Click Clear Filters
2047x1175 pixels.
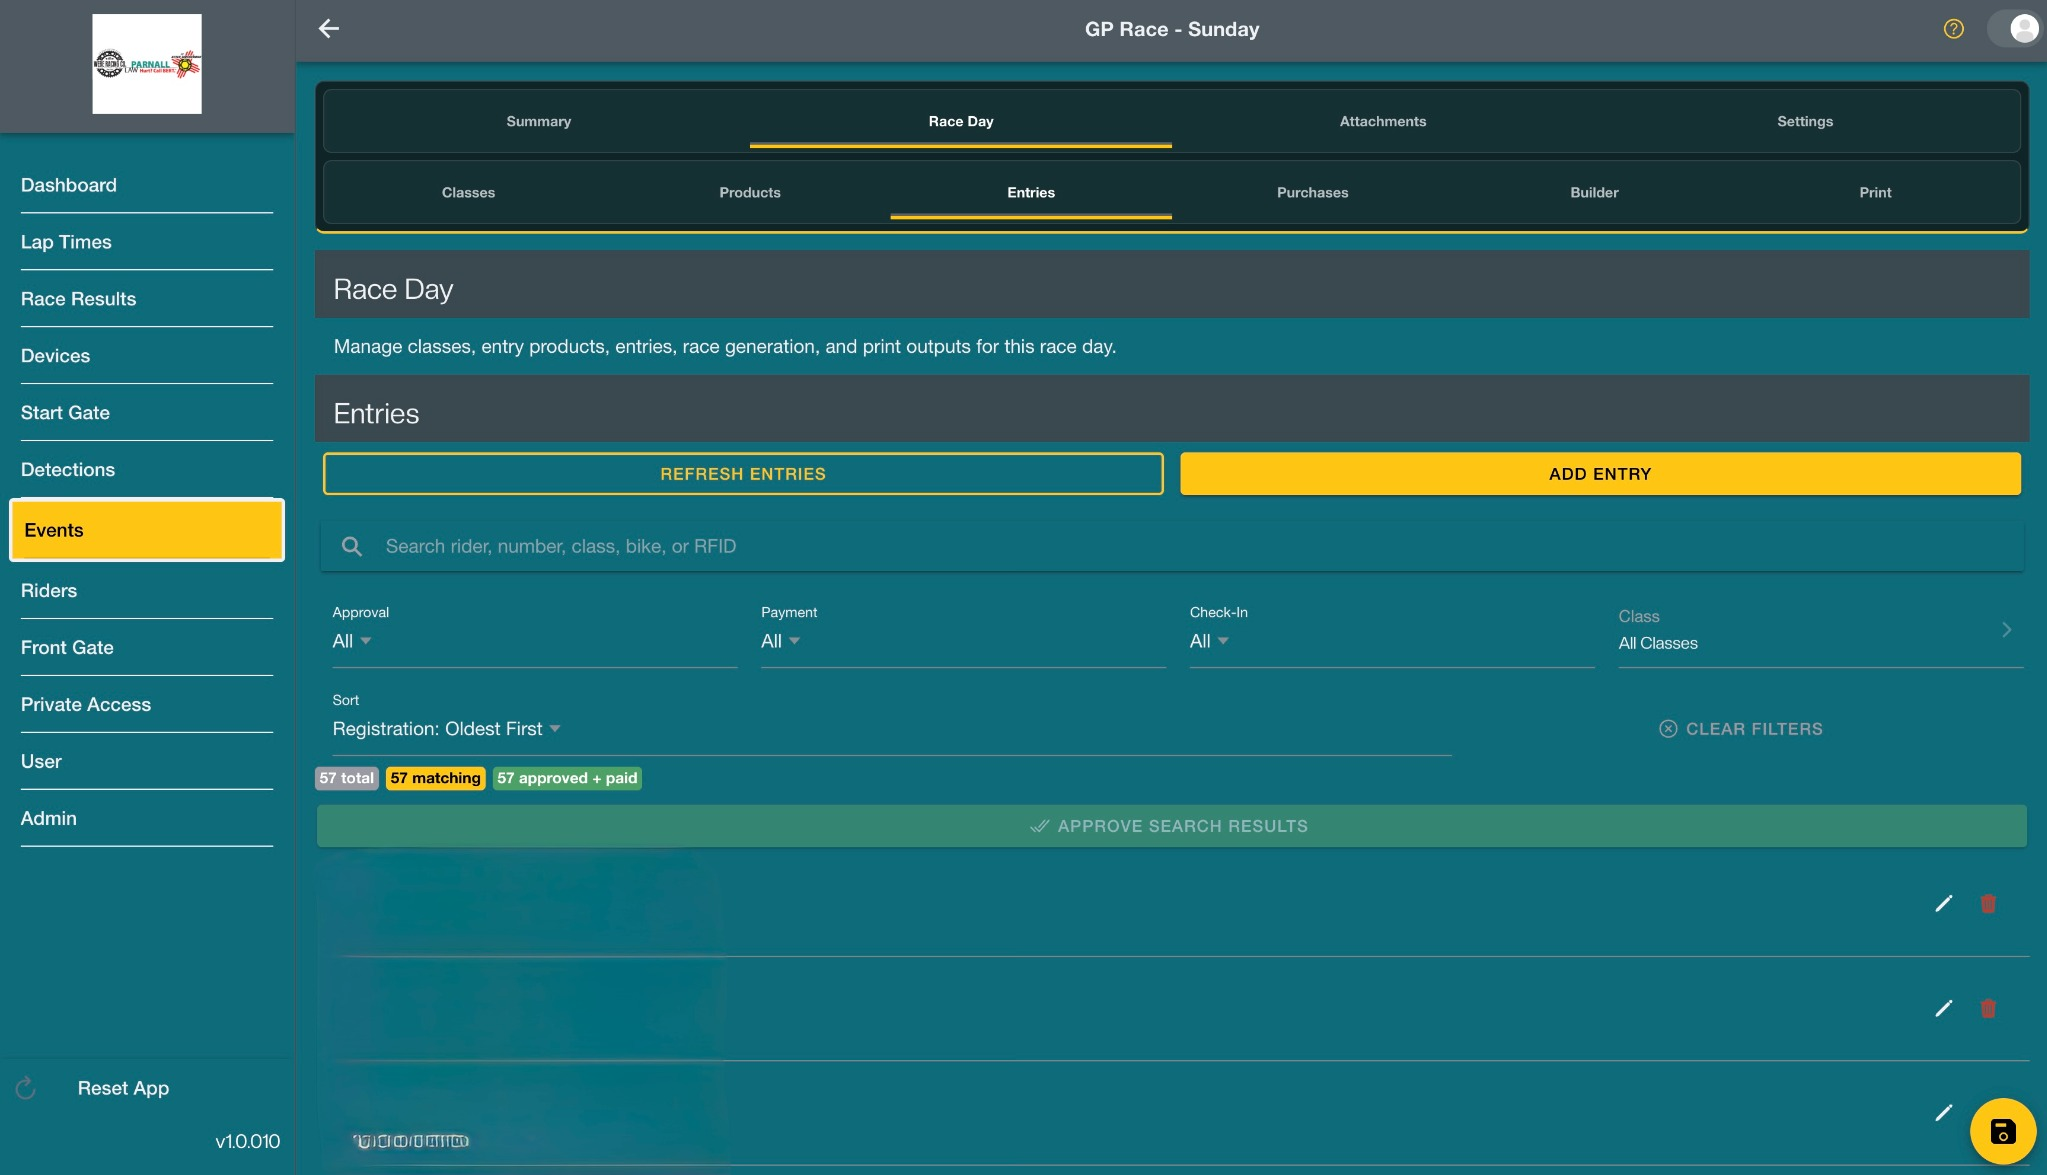[x=1741, y=729]
